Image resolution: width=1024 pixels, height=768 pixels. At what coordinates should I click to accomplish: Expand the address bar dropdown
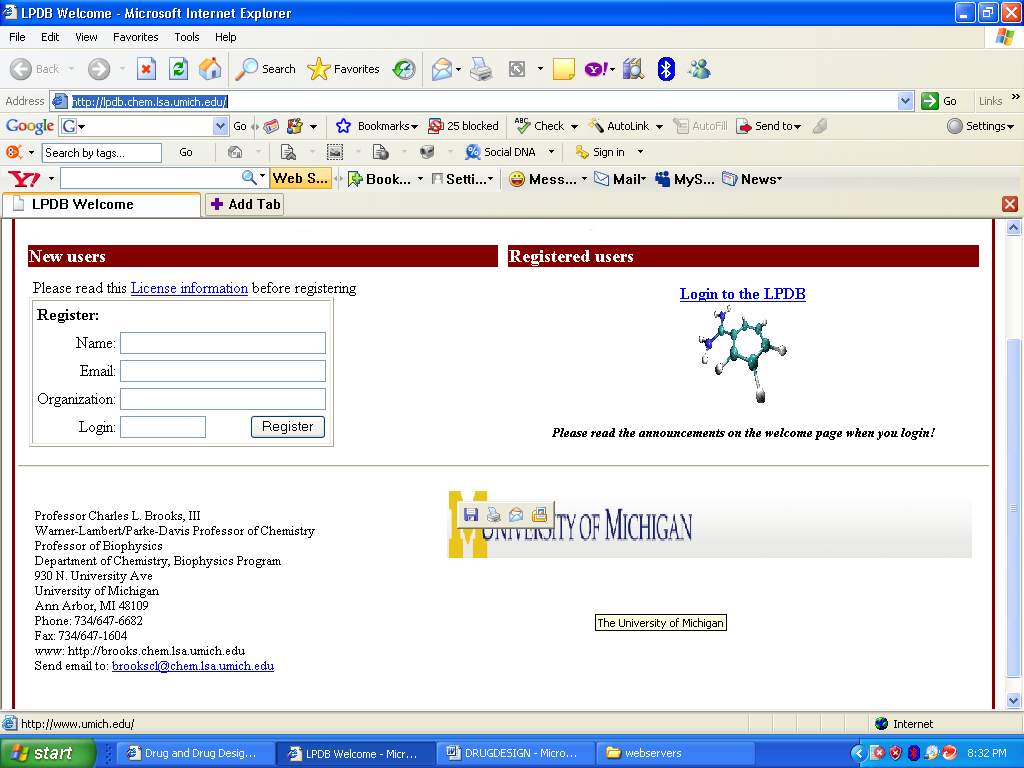pos(905,101)
